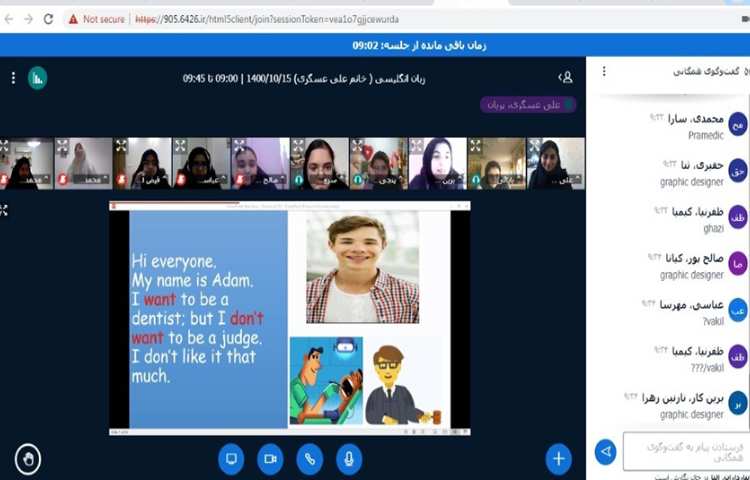The width and height of the screenshot is (750, 480).
Task: Toggle webcam sharing camera button
Action: [x=269, y=459]
